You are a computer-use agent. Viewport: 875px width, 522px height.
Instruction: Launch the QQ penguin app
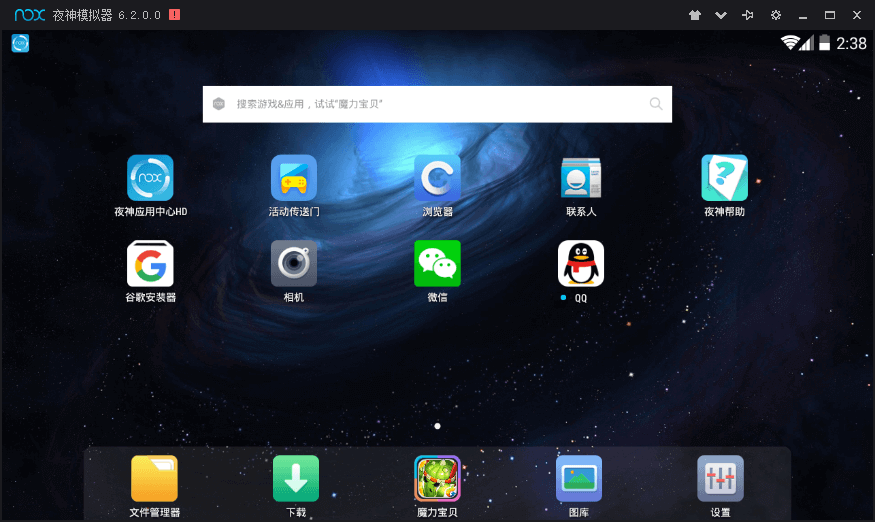581,264
